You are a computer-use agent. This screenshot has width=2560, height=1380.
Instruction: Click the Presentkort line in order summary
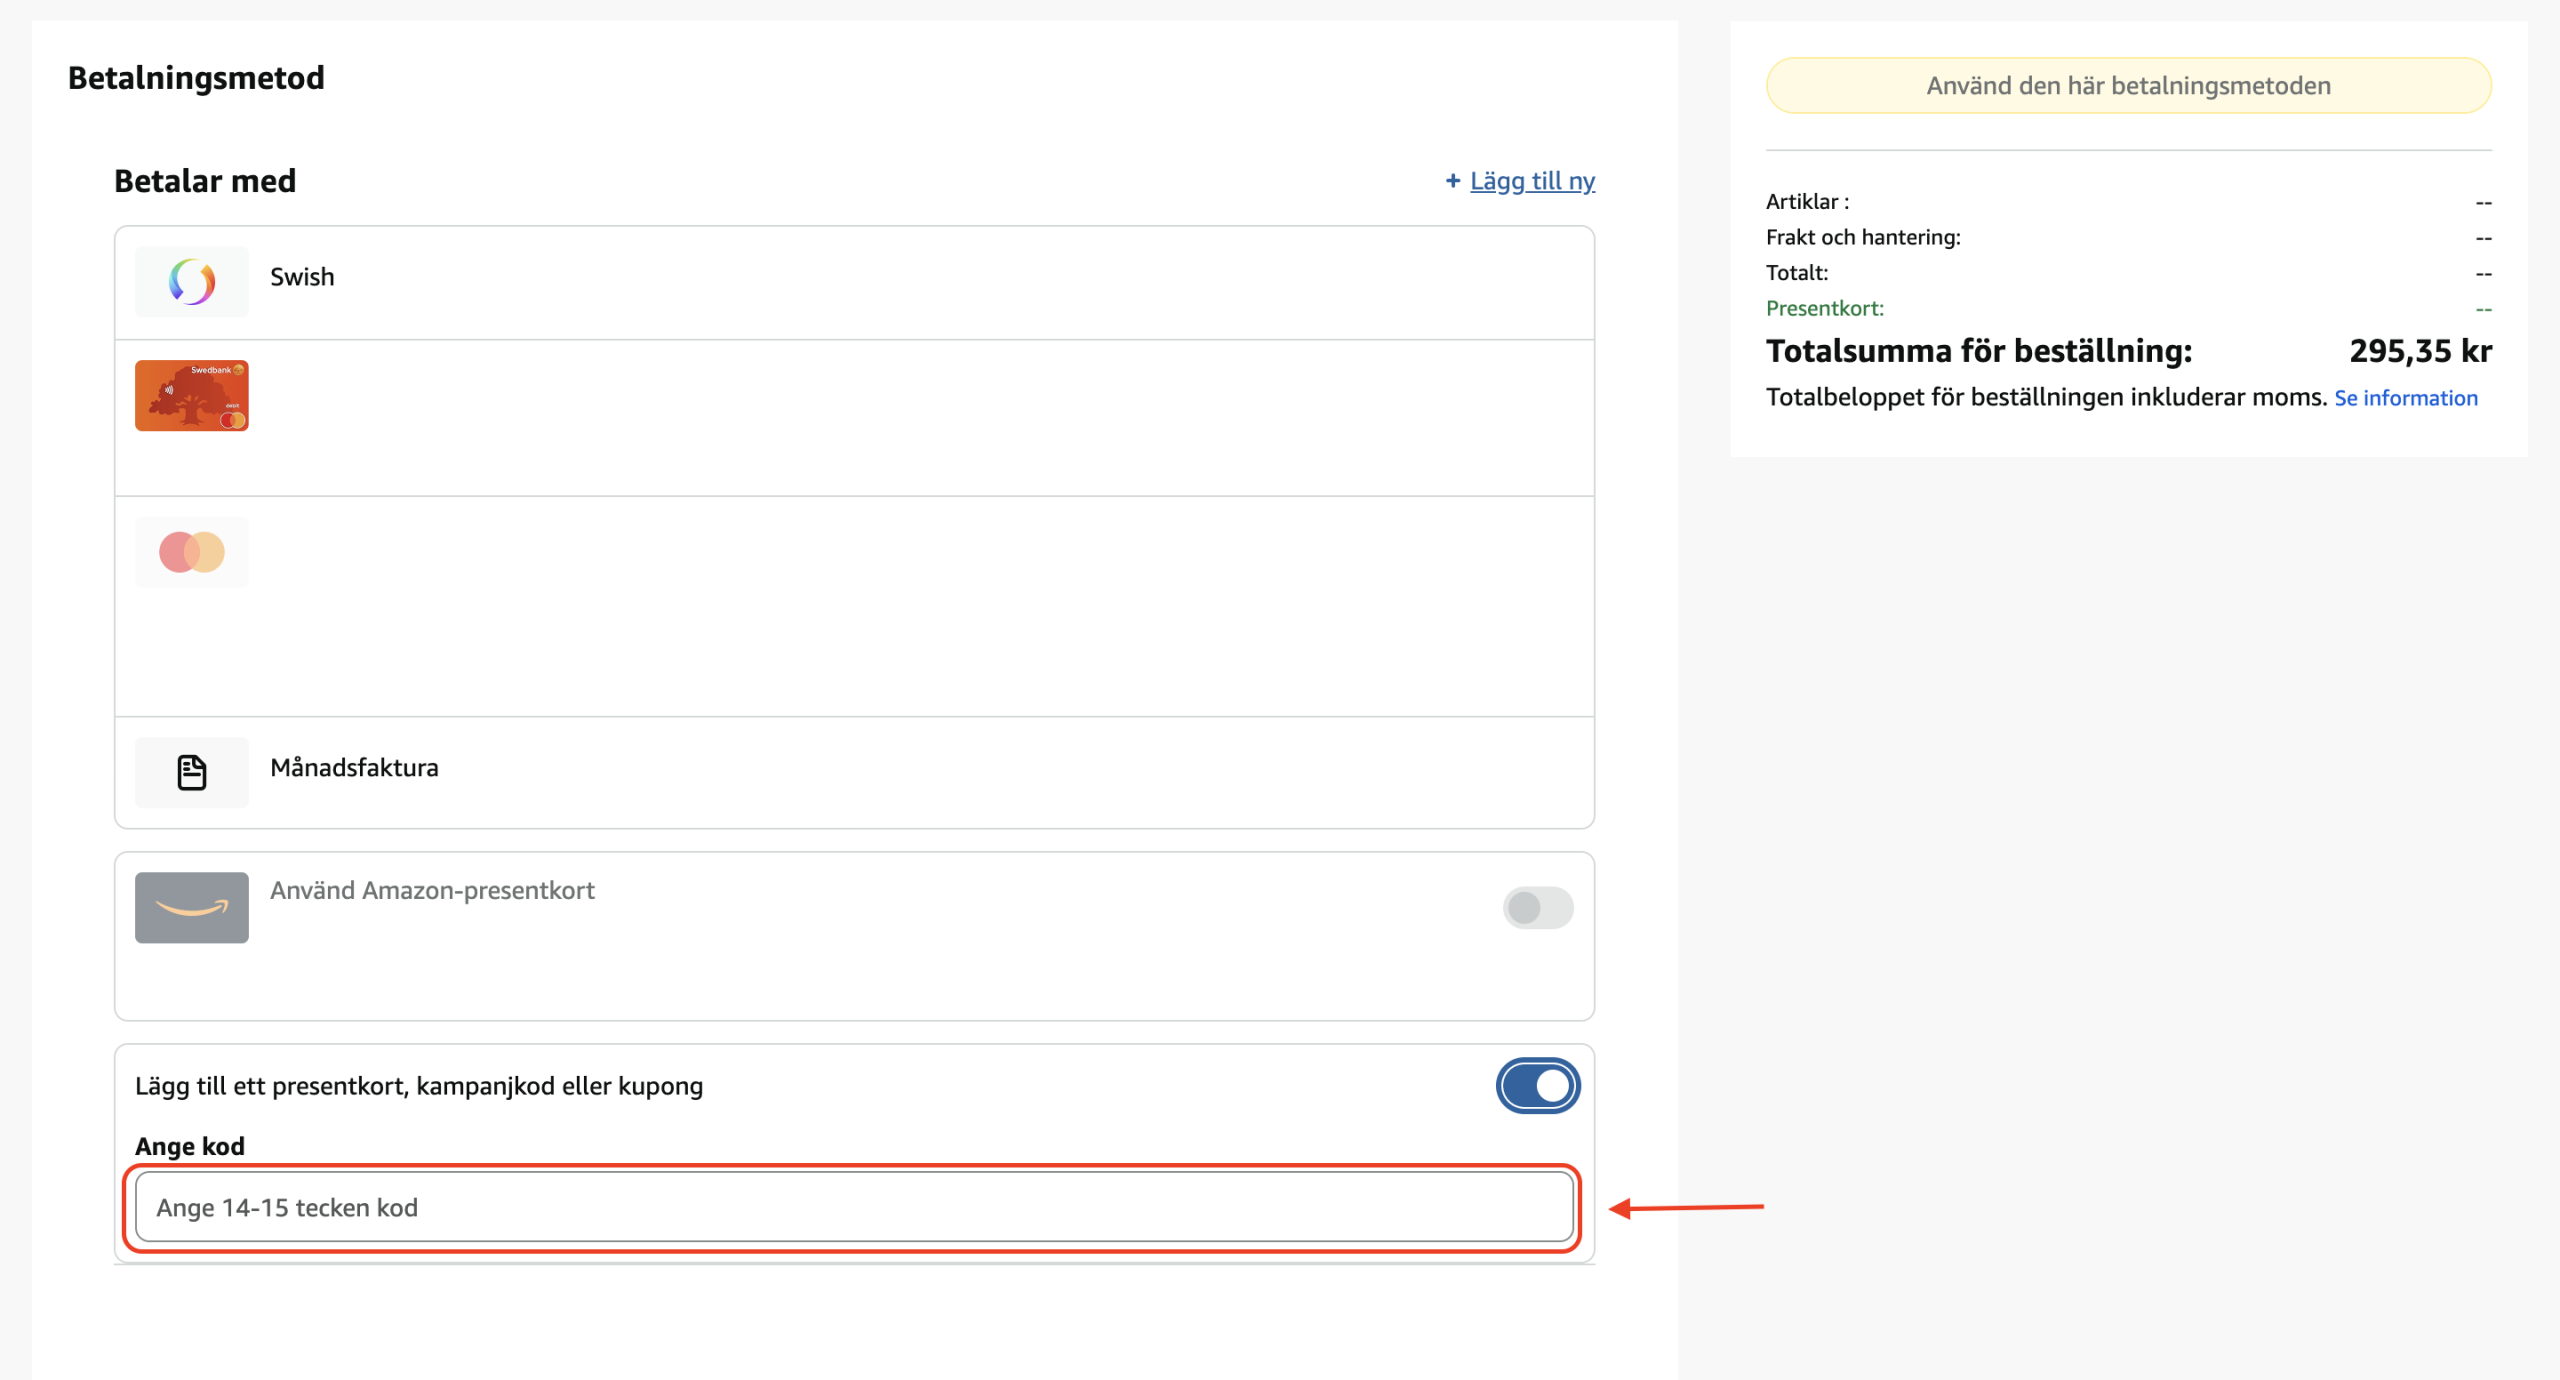[x=1824, y=308]
